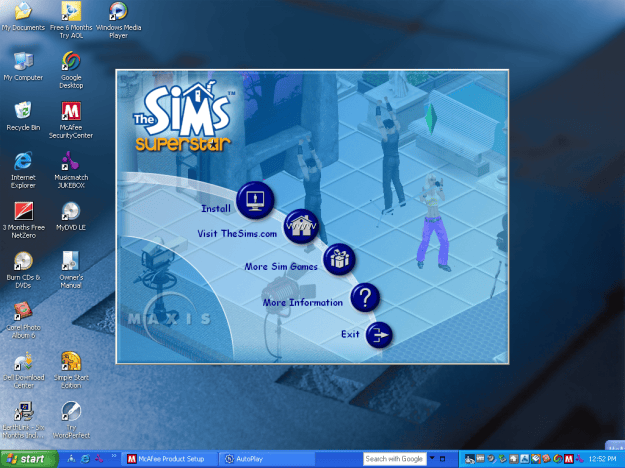Image resolution: width=625 pixels, height=468 pixels.
Task: Click the More Information question mark icon
Action: click(365, 297)
